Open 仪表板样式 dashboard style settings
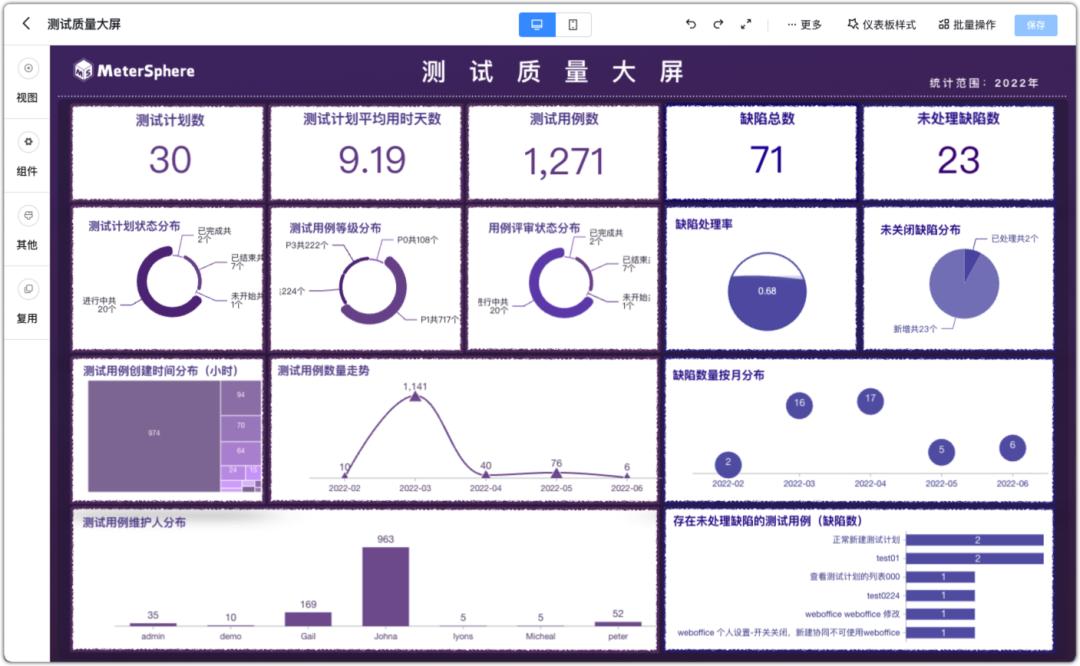The width and height of the screenshot is (1080, 666). tap(886, 24)
